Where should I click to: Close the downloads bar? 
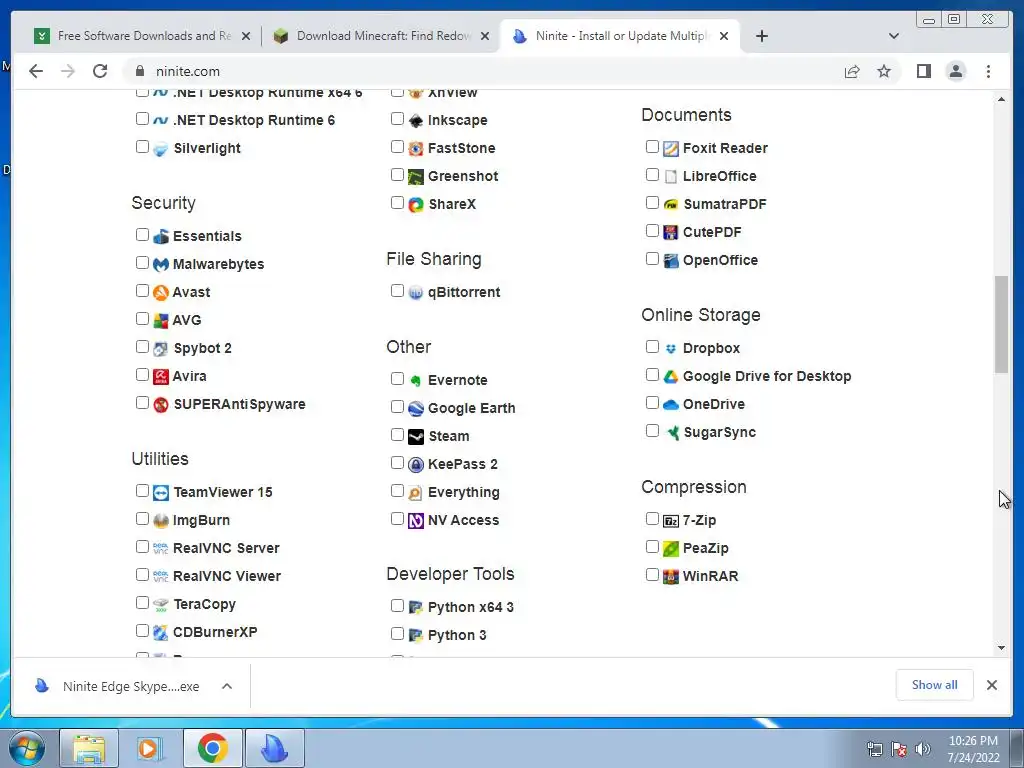pos(991,685)
